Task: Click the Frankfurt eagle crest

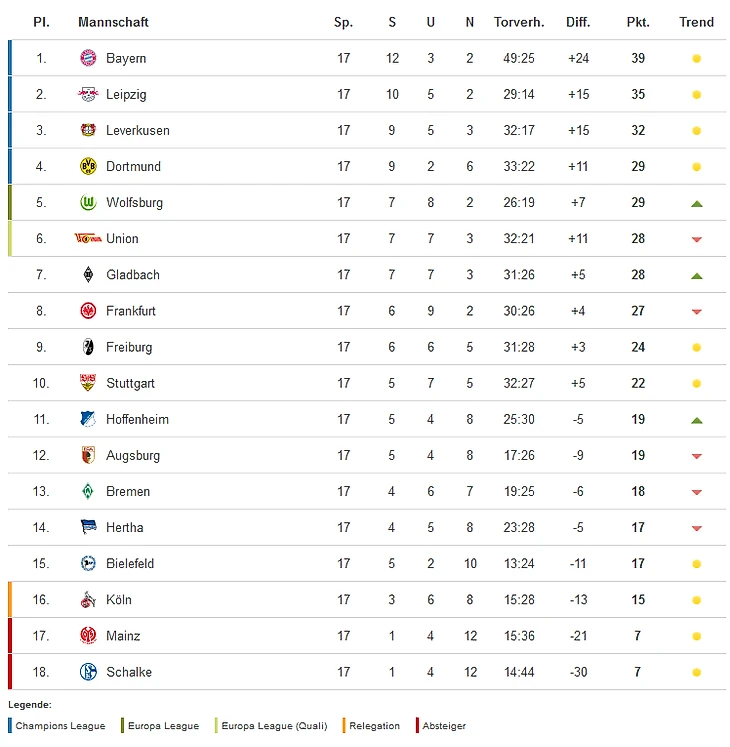Action: pyautogui.click(x=88, y=311)
